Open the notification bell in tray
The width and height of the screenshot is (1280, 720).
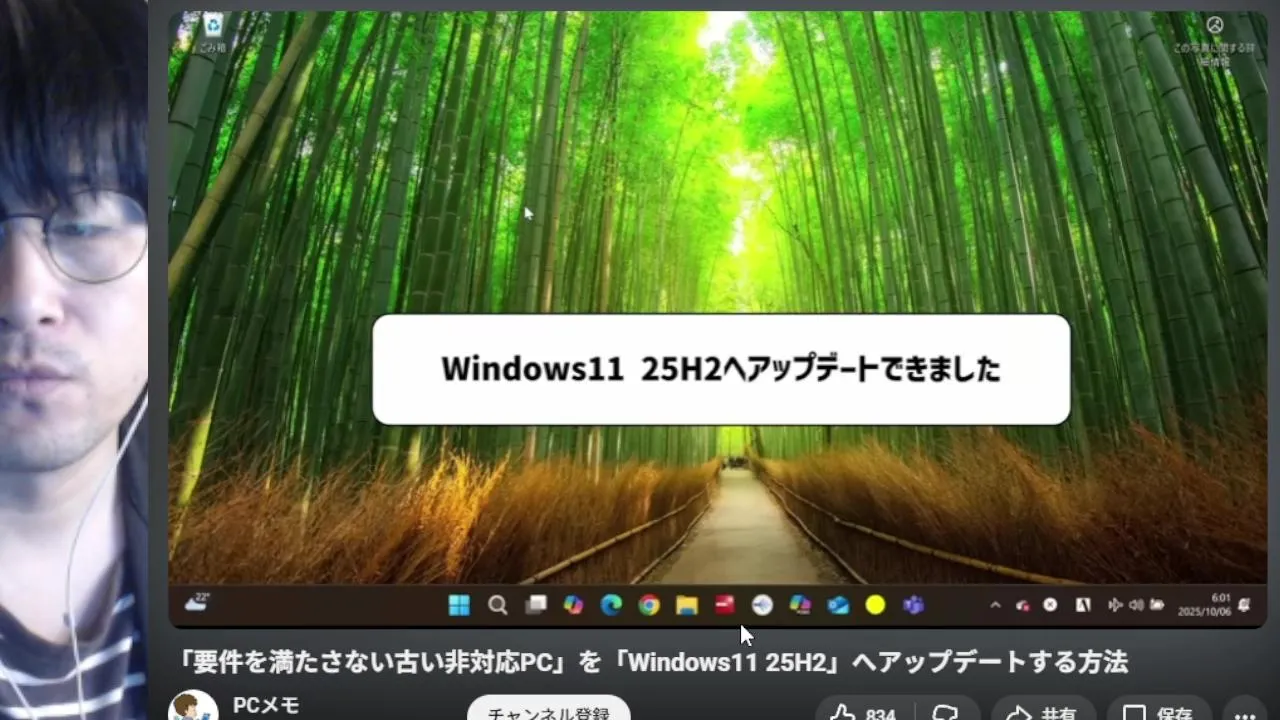click(x=1244, y=604)
